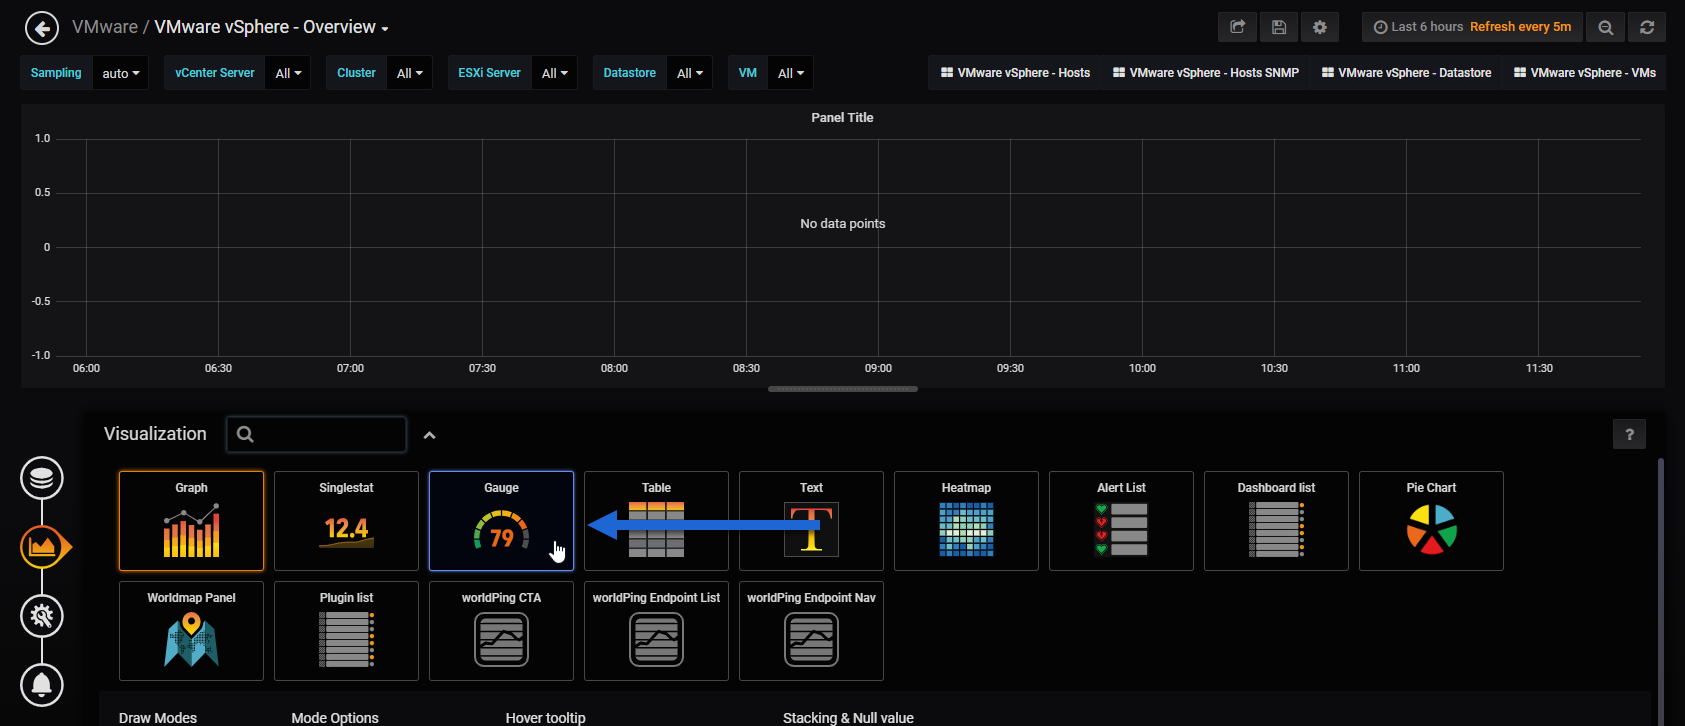Click the save dashboard floppy icon
Viewport: 1685px width, 726px height.
(x=1279, y=27)
